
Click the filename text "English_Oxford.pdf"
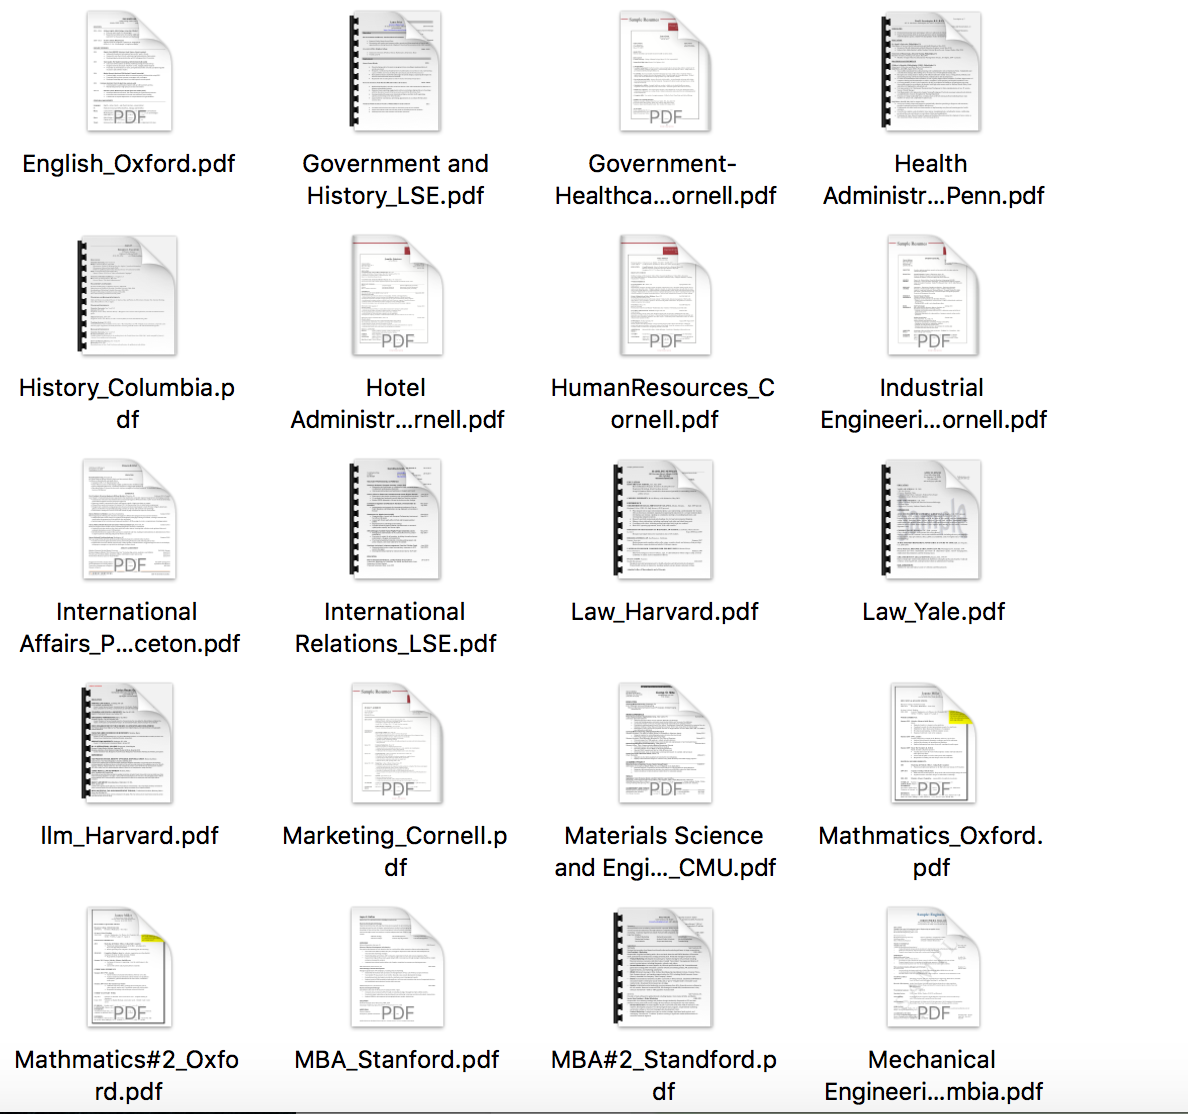(x=129, y=164)
